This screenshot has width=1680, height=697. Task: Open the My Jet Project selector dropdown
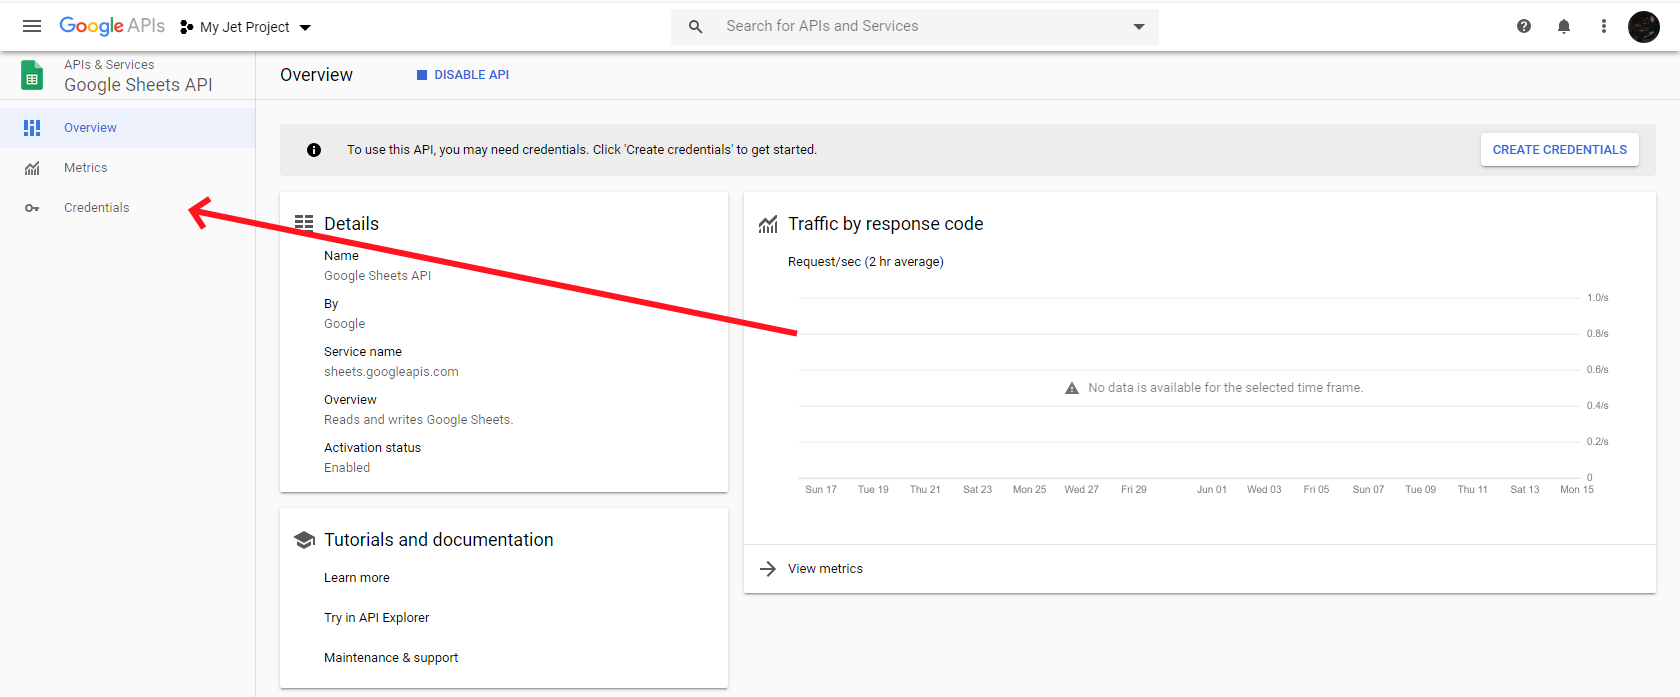click(x=246, y=27)
